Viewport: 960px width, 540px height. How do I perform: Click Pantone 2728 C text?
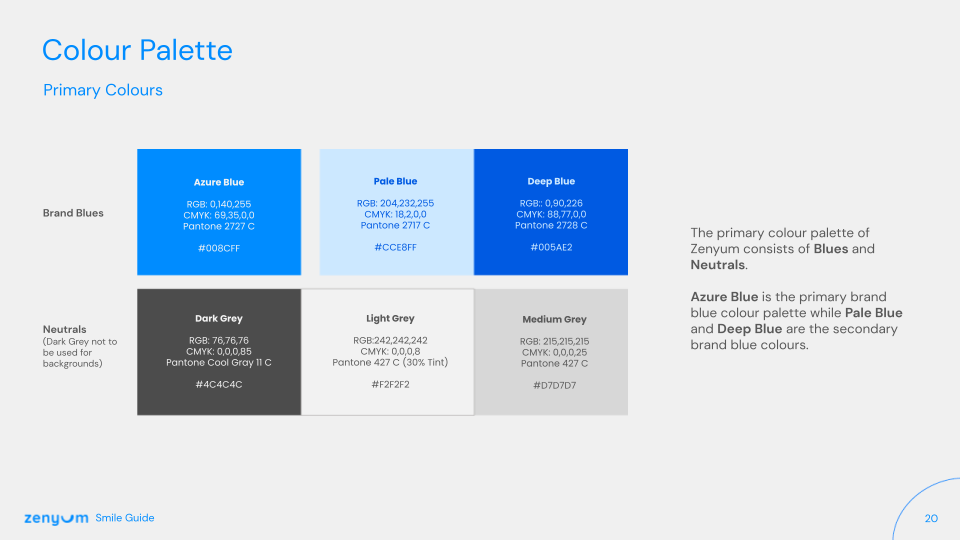[x=551, y=225]
